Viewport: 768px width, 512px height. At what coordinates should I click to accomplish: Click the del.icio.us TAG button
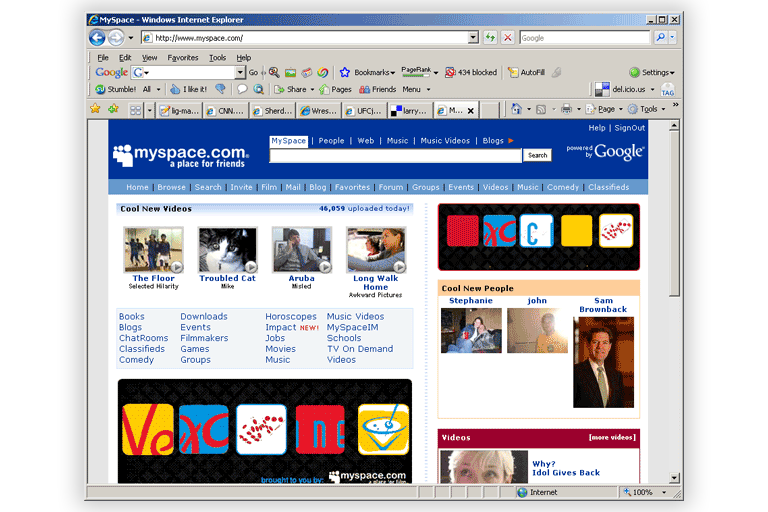(x=668, y=90)
